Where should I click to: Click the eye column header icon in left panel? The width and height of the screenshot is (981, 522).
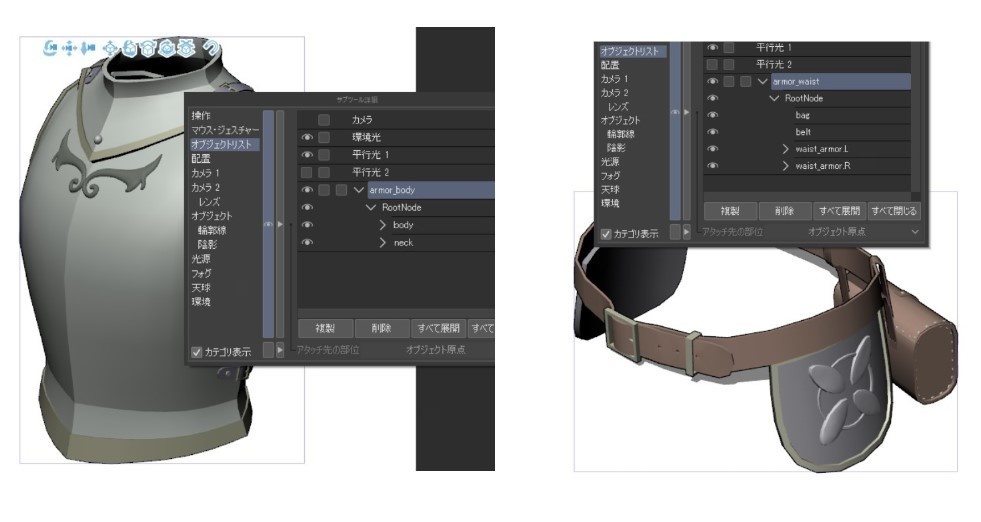[x=268, y=224]
